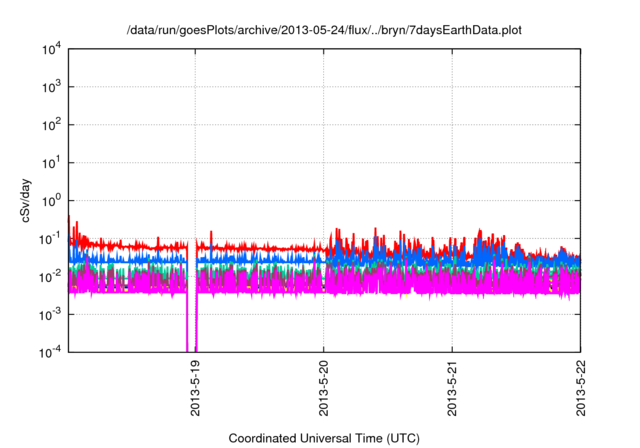The height and width of the screenshot is (448, 640).
Task: Select the 10^0 y-axis tick label
Action: [x=51, y=201]
